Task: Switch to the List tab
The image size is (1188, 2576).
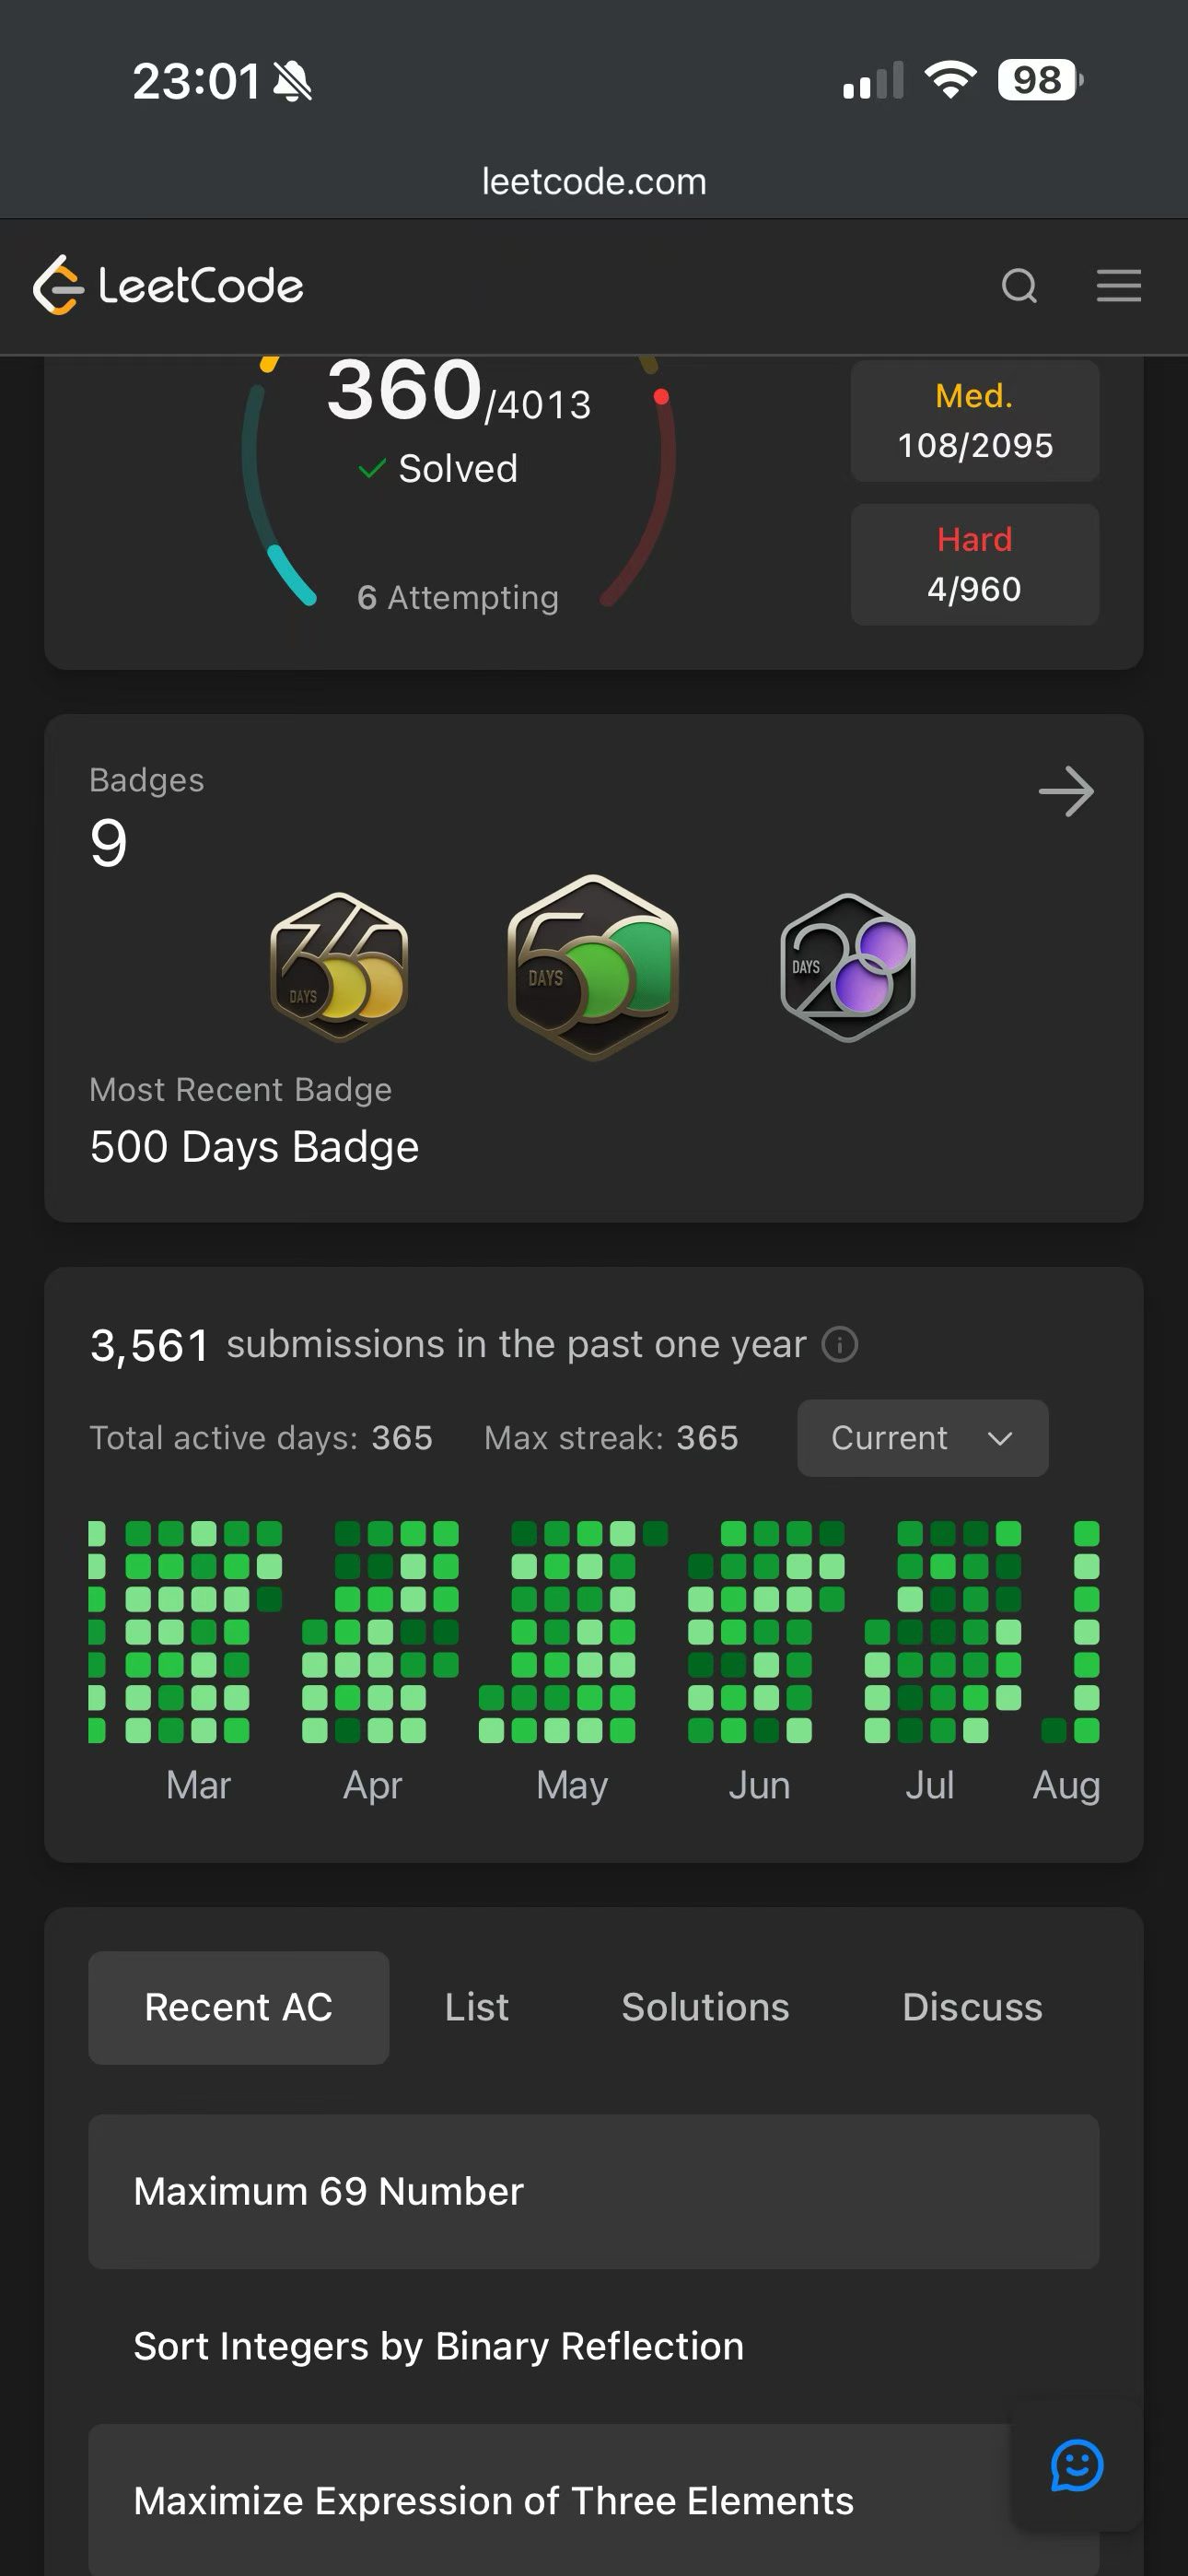Action: [477, 2007]
